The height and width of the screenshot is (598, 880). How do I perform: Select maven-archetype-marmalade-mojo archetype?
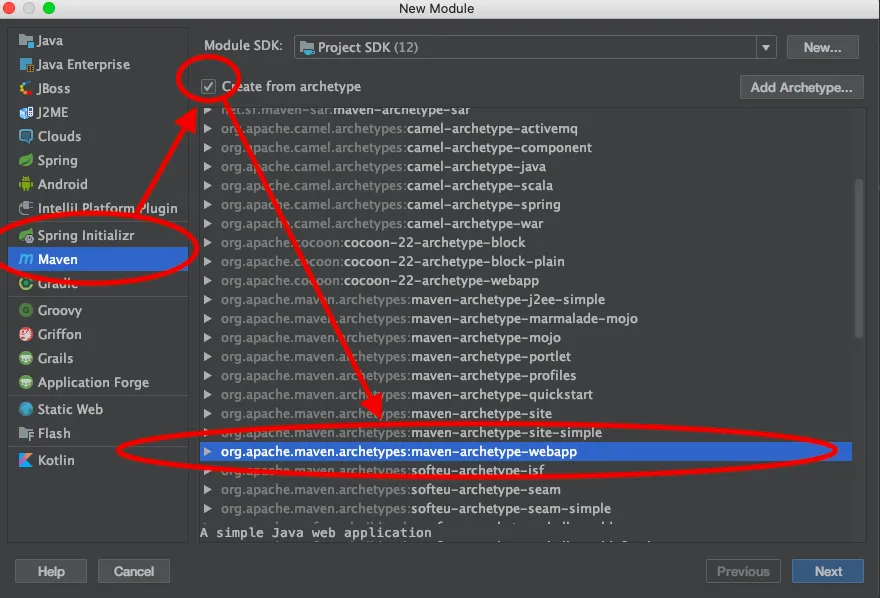[x=526, y=319]
